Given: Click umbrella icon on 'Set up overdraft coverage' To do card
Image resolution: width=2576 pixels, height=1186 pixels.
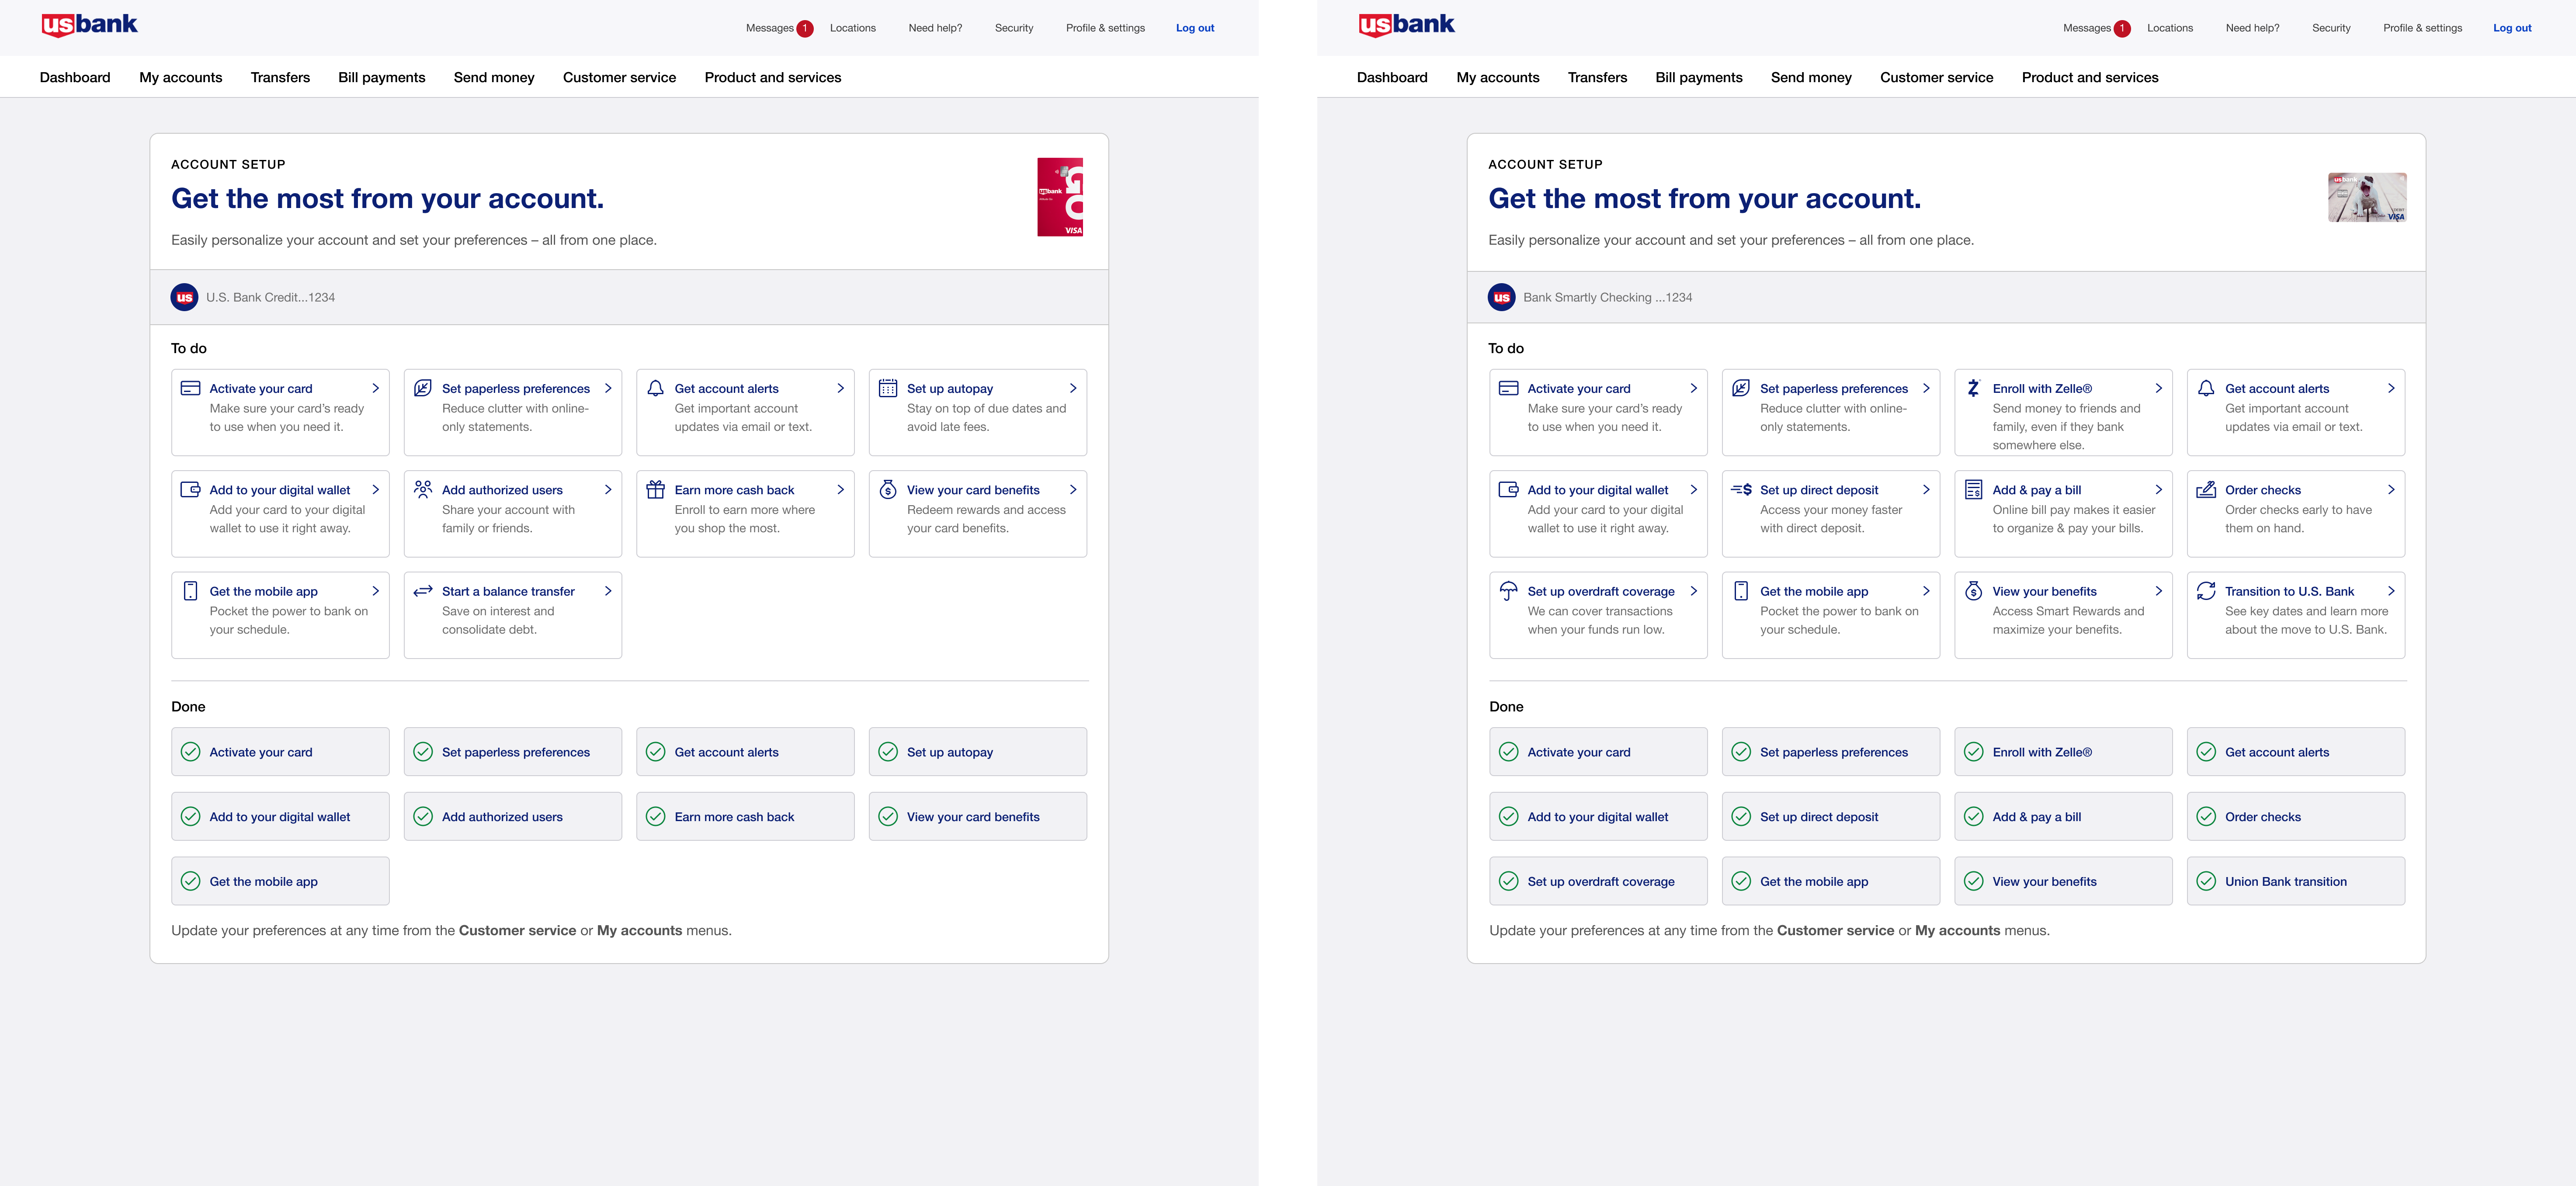Looking at the screenshot, I should pyautogui.click(x=1508, y=591).
